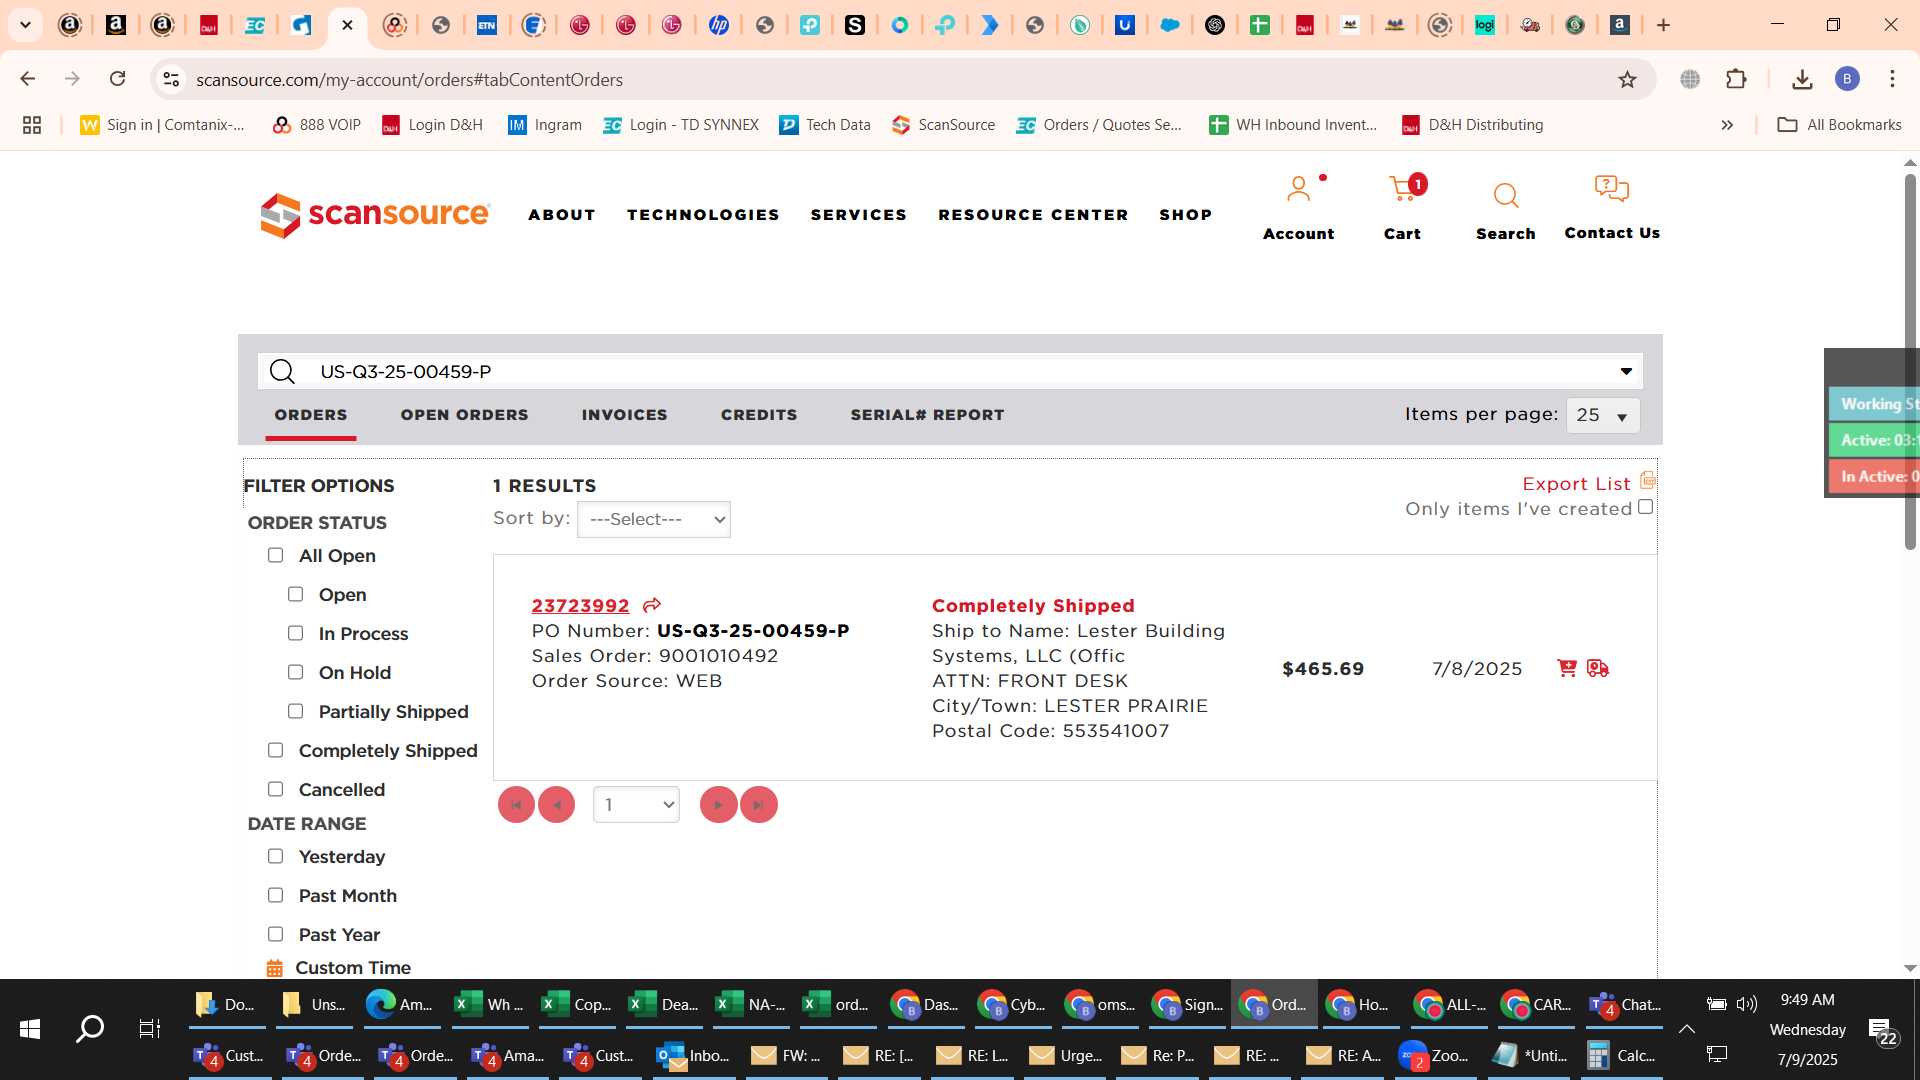This screenshot has width=1920, height=1080.
Task: Switch to the Credits tab
Action: 759,415
